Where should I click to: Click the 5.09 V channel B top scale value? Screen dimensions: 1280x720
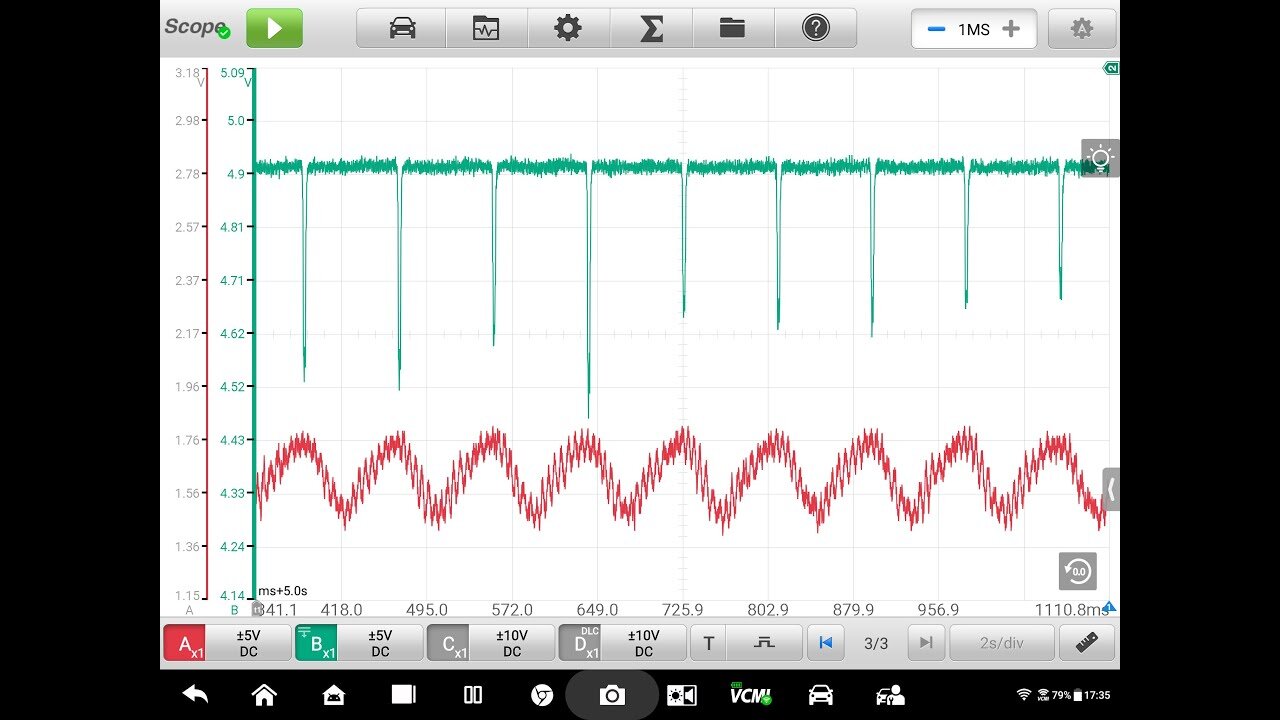coord(232,73)
